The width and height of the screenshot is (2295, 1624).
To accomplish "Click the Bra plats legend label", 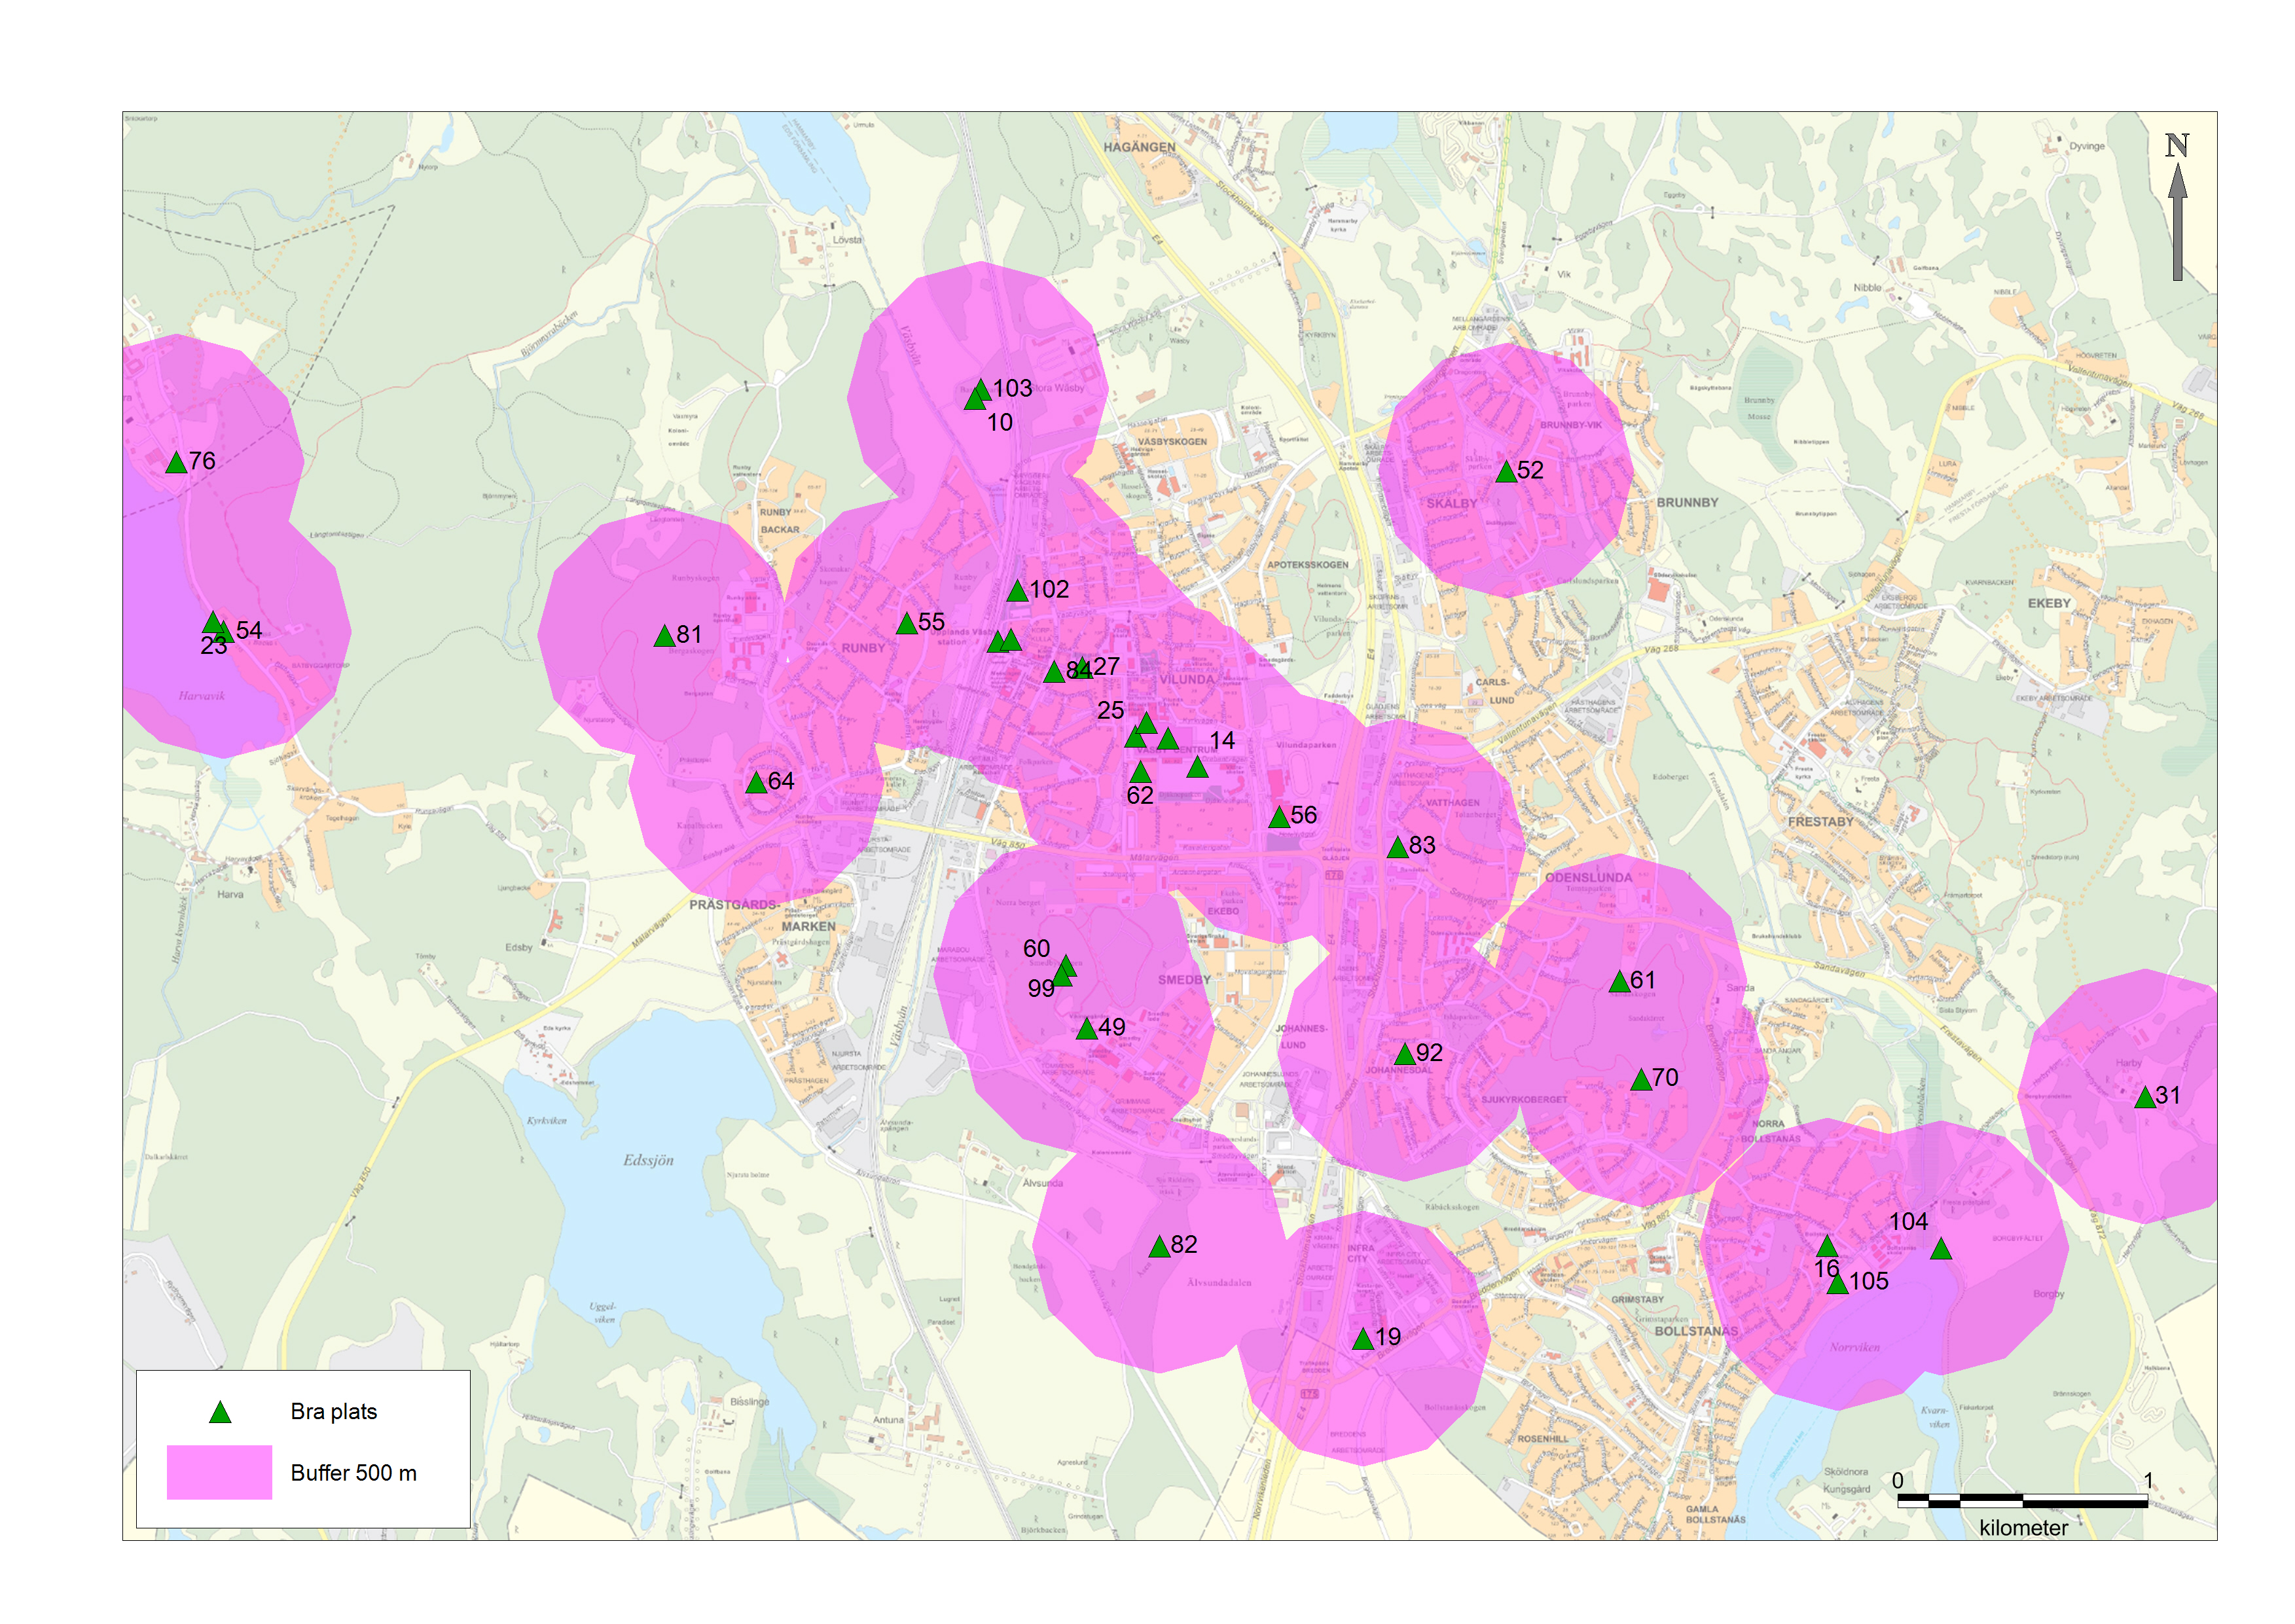I will [334, 1412].
